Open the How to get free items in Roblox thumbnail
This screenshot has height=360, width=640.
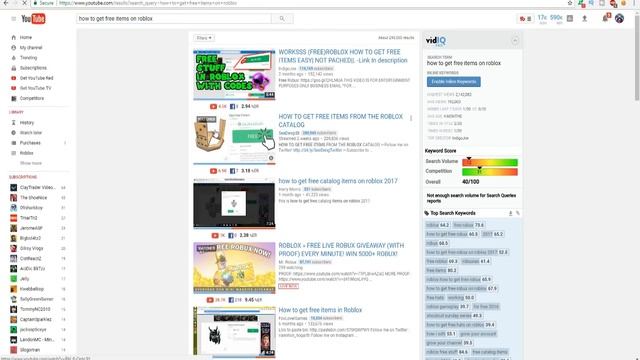234,332
